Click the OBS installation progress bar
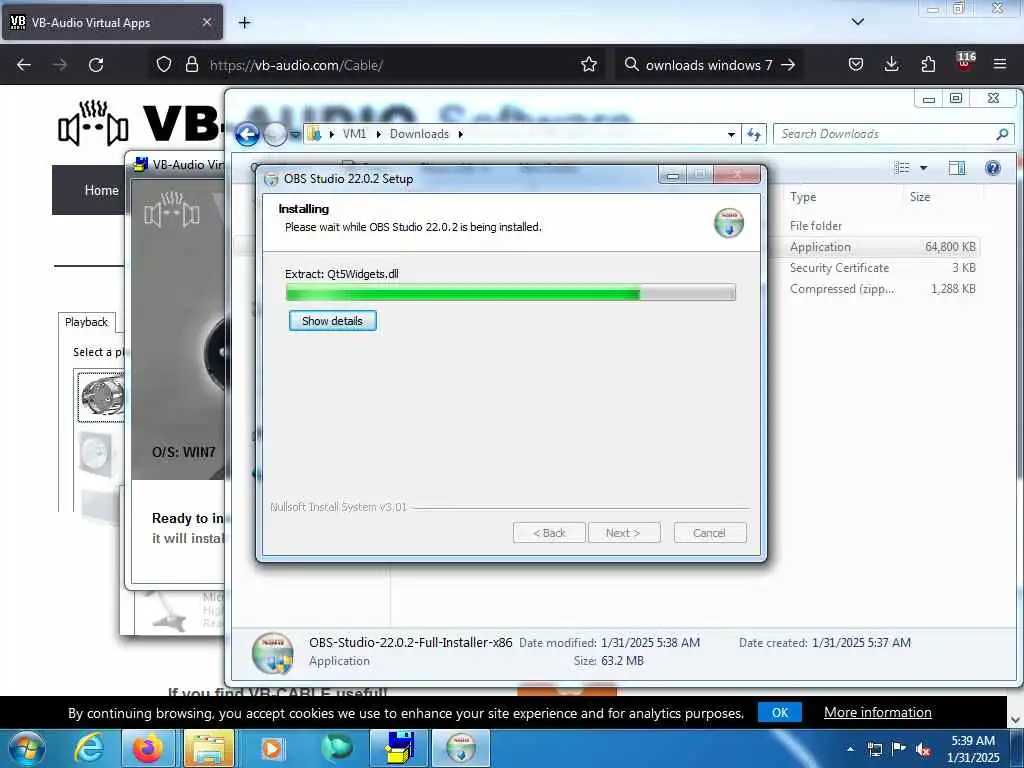The image size is (1024, 768). (511, 293)
